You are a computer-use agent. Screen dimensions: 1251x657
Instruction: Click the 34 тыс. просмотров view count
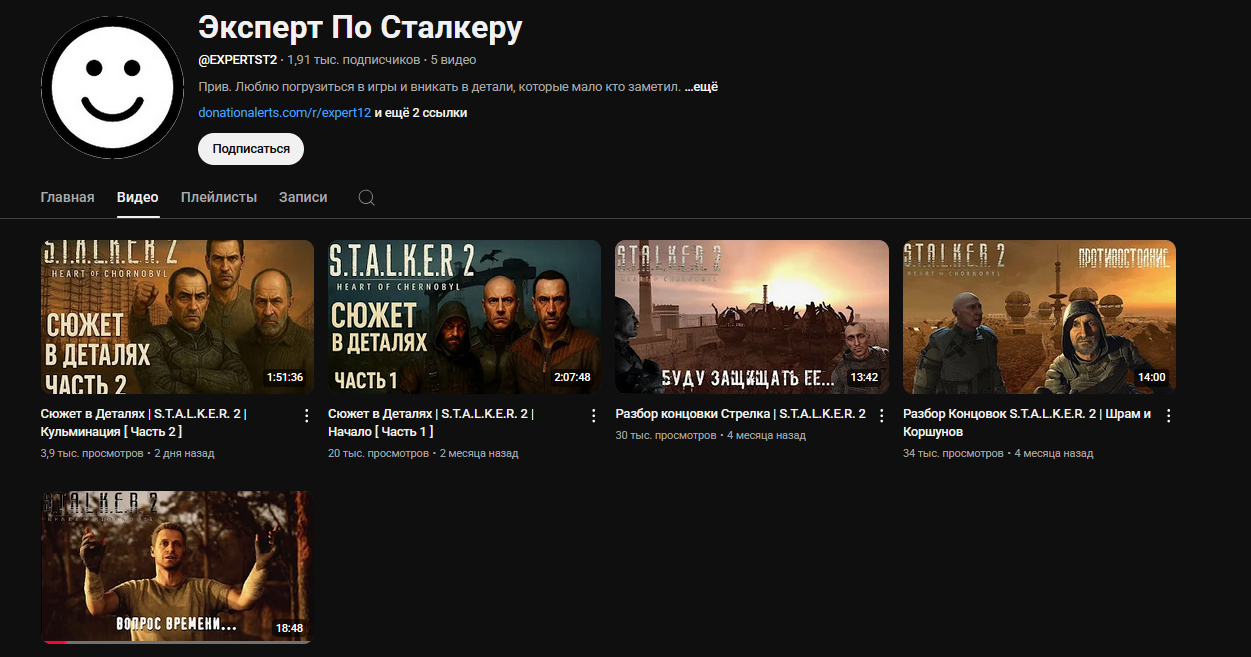pos(953,453)
